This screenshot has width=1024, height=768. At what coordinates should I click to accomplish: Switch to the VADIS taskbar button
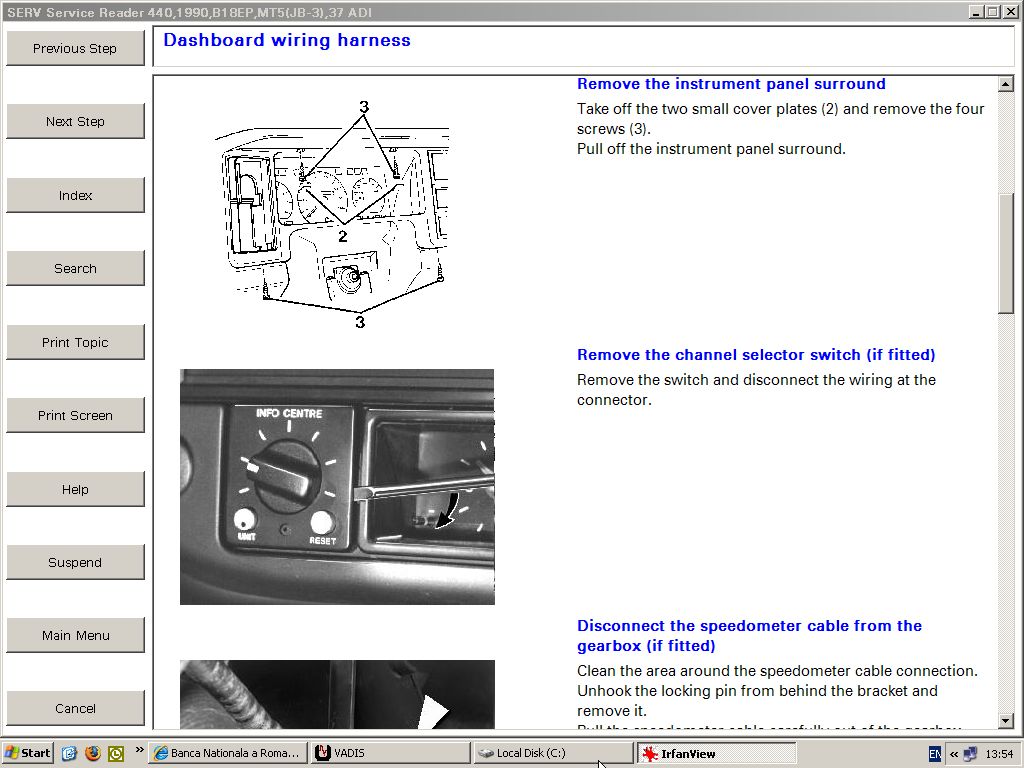point(390,753)
